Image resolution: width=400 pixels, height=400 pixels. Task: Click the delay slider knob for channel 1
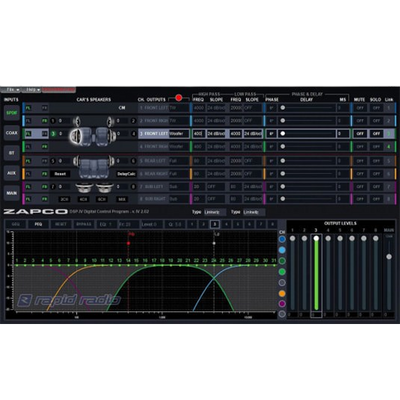pos(283,108)
